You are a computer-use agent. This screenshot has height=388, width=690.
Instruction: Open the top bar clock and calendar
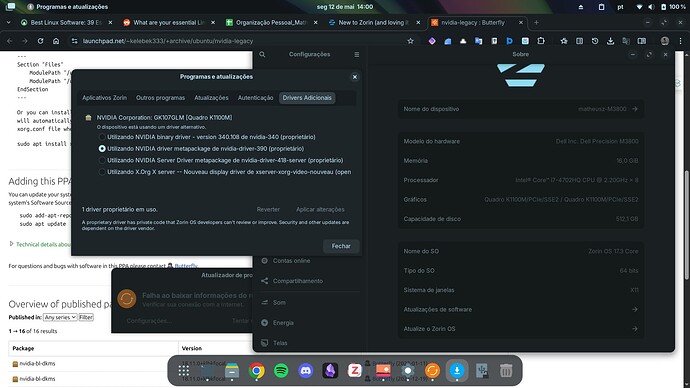(345, 7)
